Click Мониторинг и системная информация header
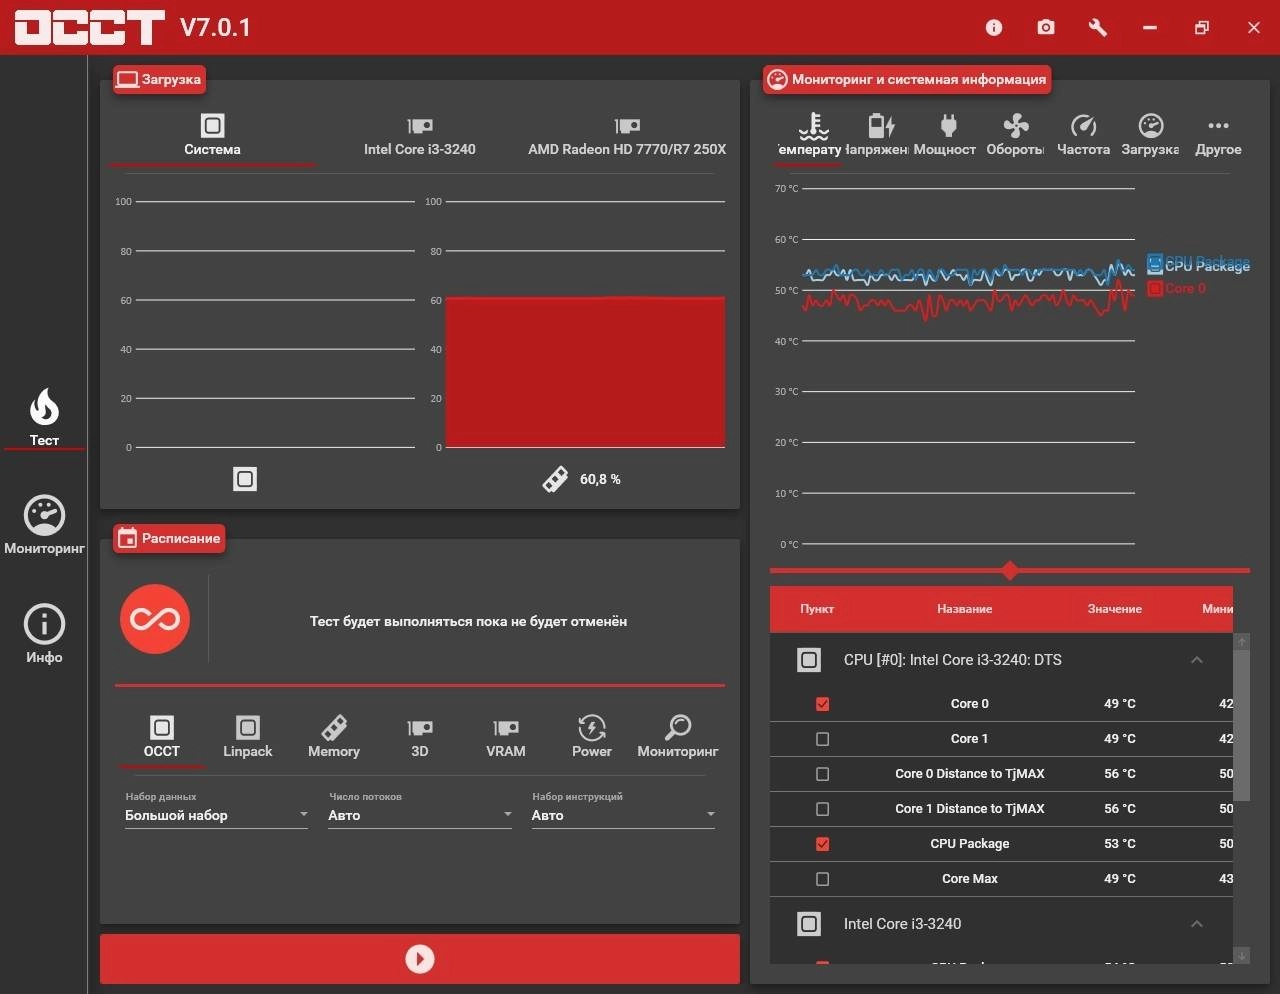 tap(907, 79)
